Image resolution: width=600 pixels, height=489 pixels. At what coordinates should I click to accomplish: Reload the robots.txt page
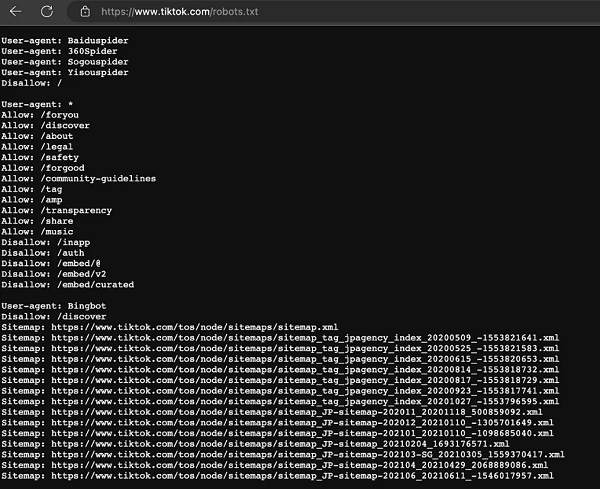click(47, 11)
